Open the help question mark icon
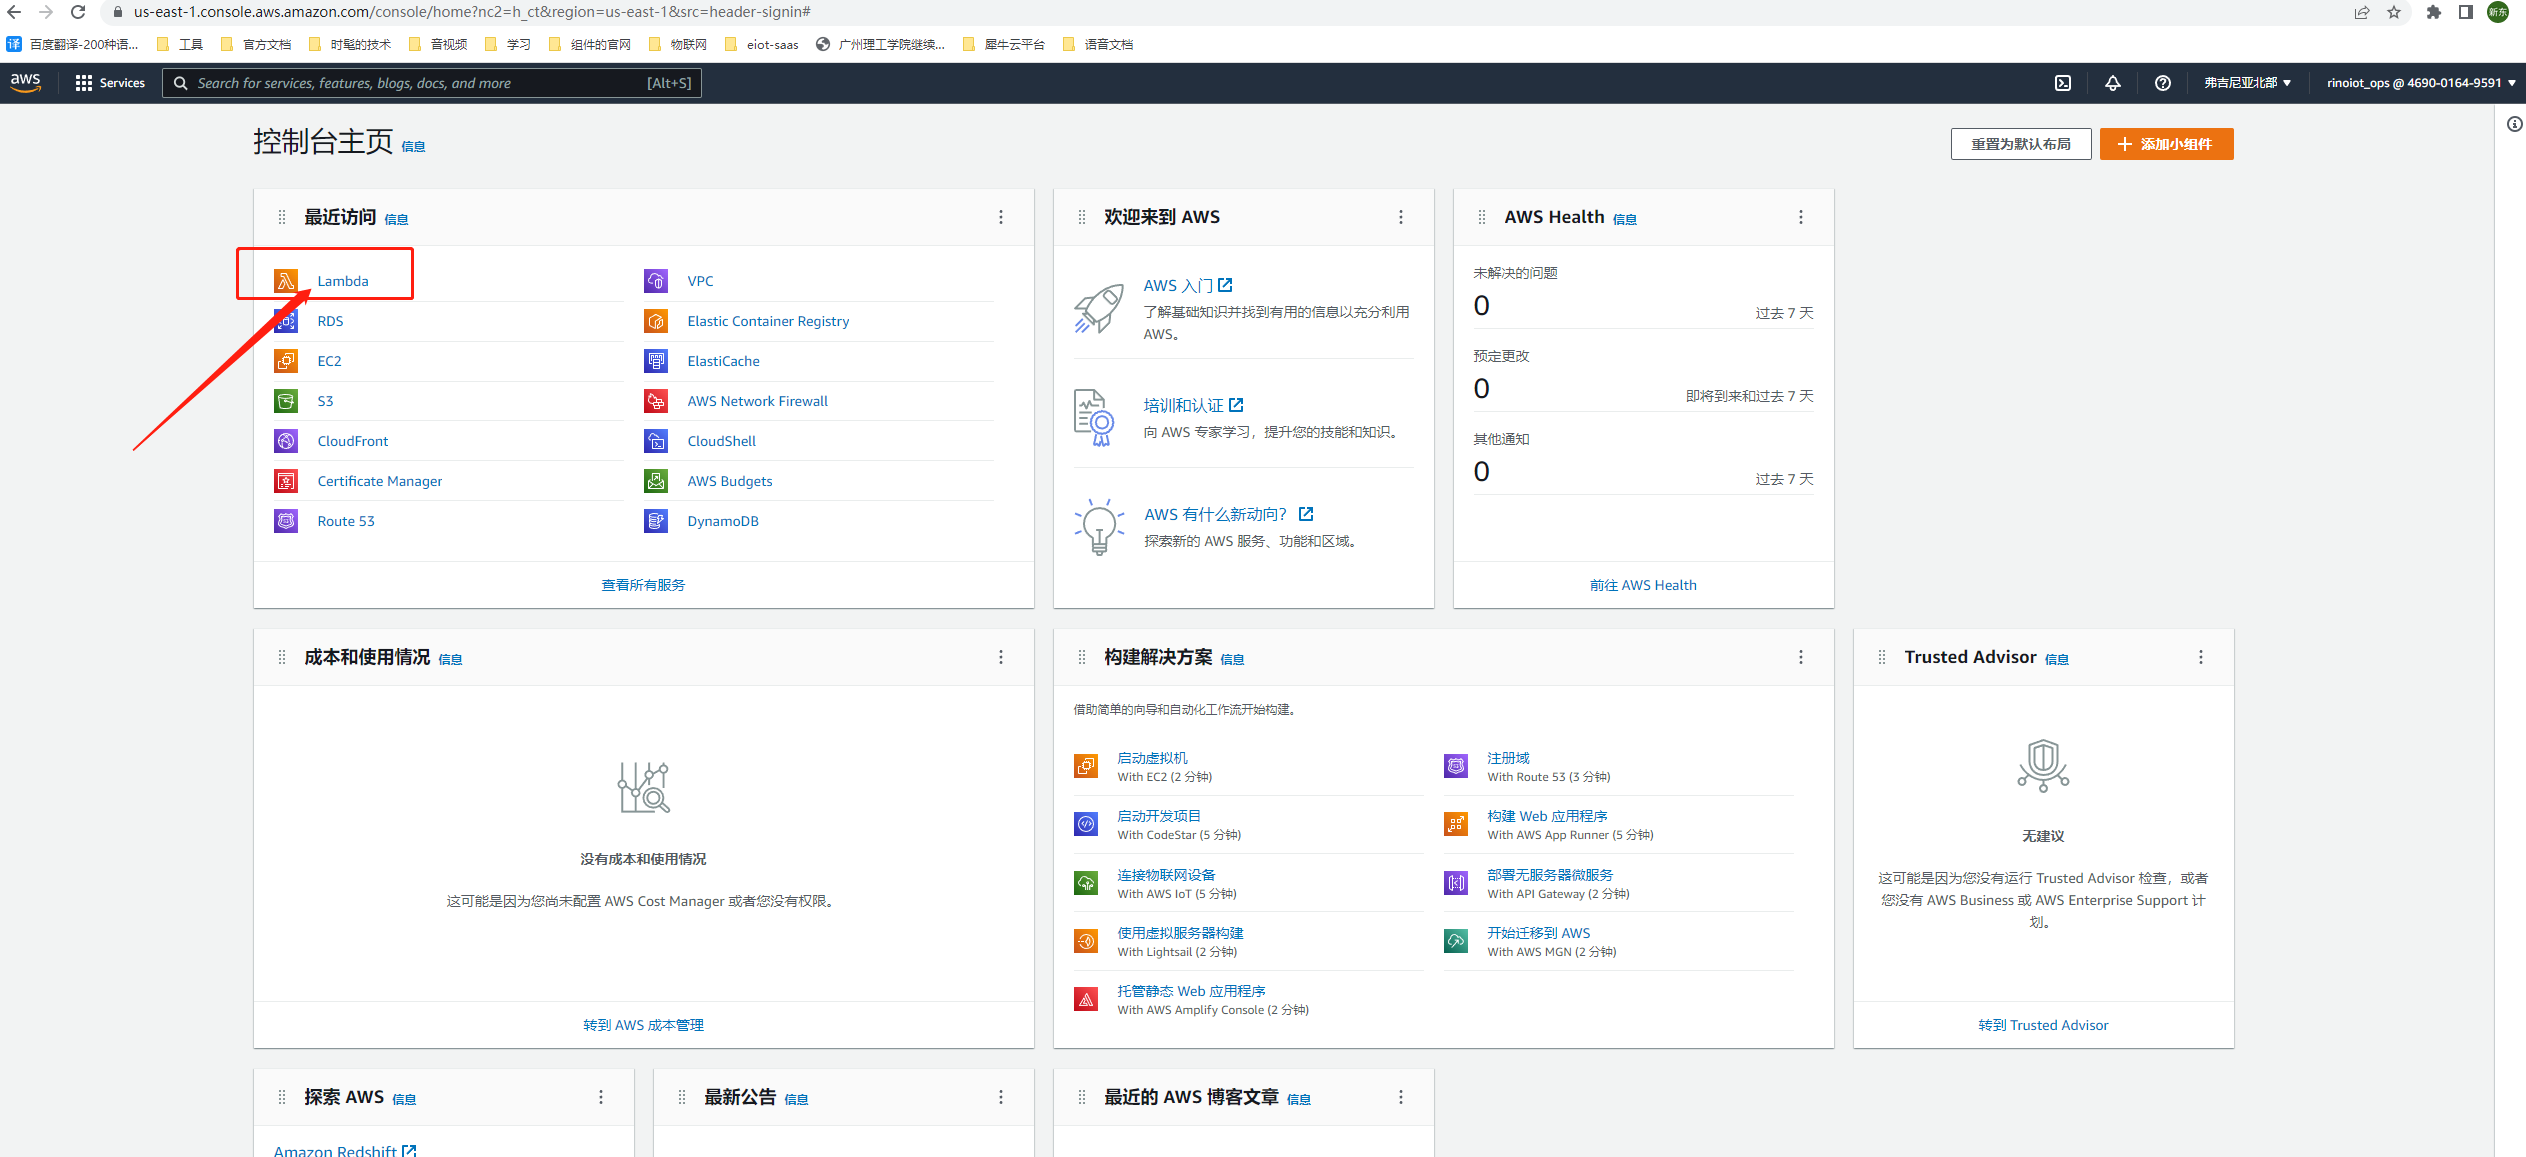 click(2162, 83)
